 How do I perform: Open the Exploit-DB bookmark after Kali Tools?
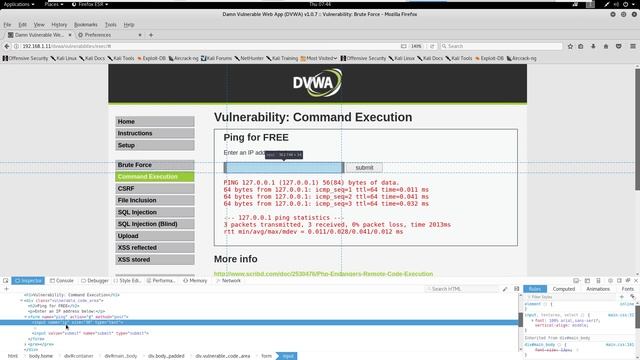[x=151, y=58]
